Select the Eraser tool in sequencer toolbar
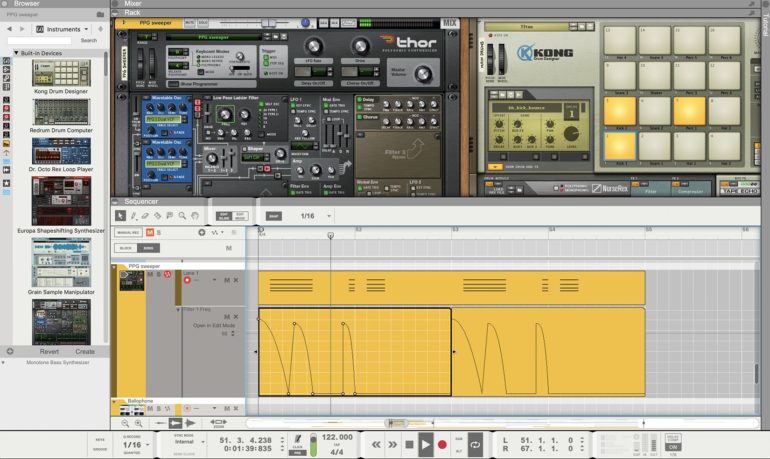770x459 pixels. [x=145, y=215]
